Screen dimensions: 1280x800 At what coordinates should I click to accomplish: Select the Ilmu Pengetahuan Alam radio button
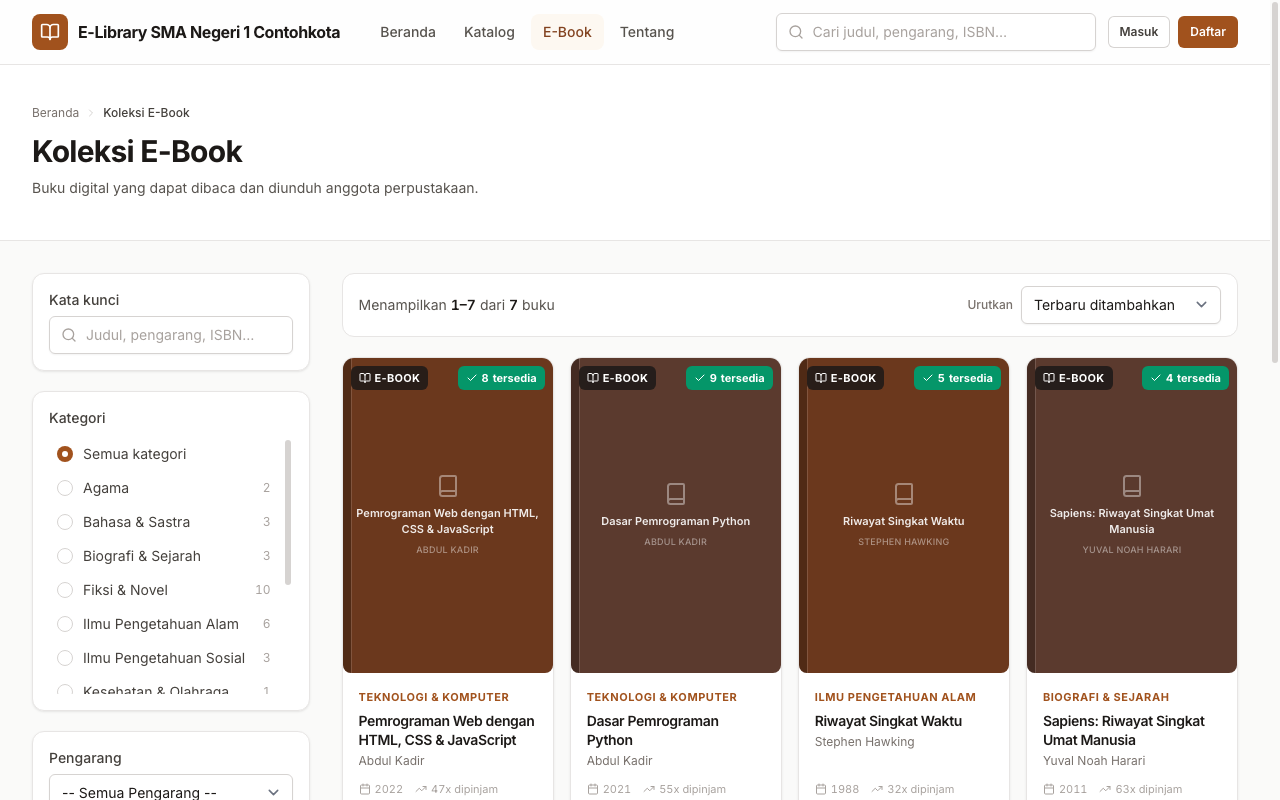pos(65,624)
